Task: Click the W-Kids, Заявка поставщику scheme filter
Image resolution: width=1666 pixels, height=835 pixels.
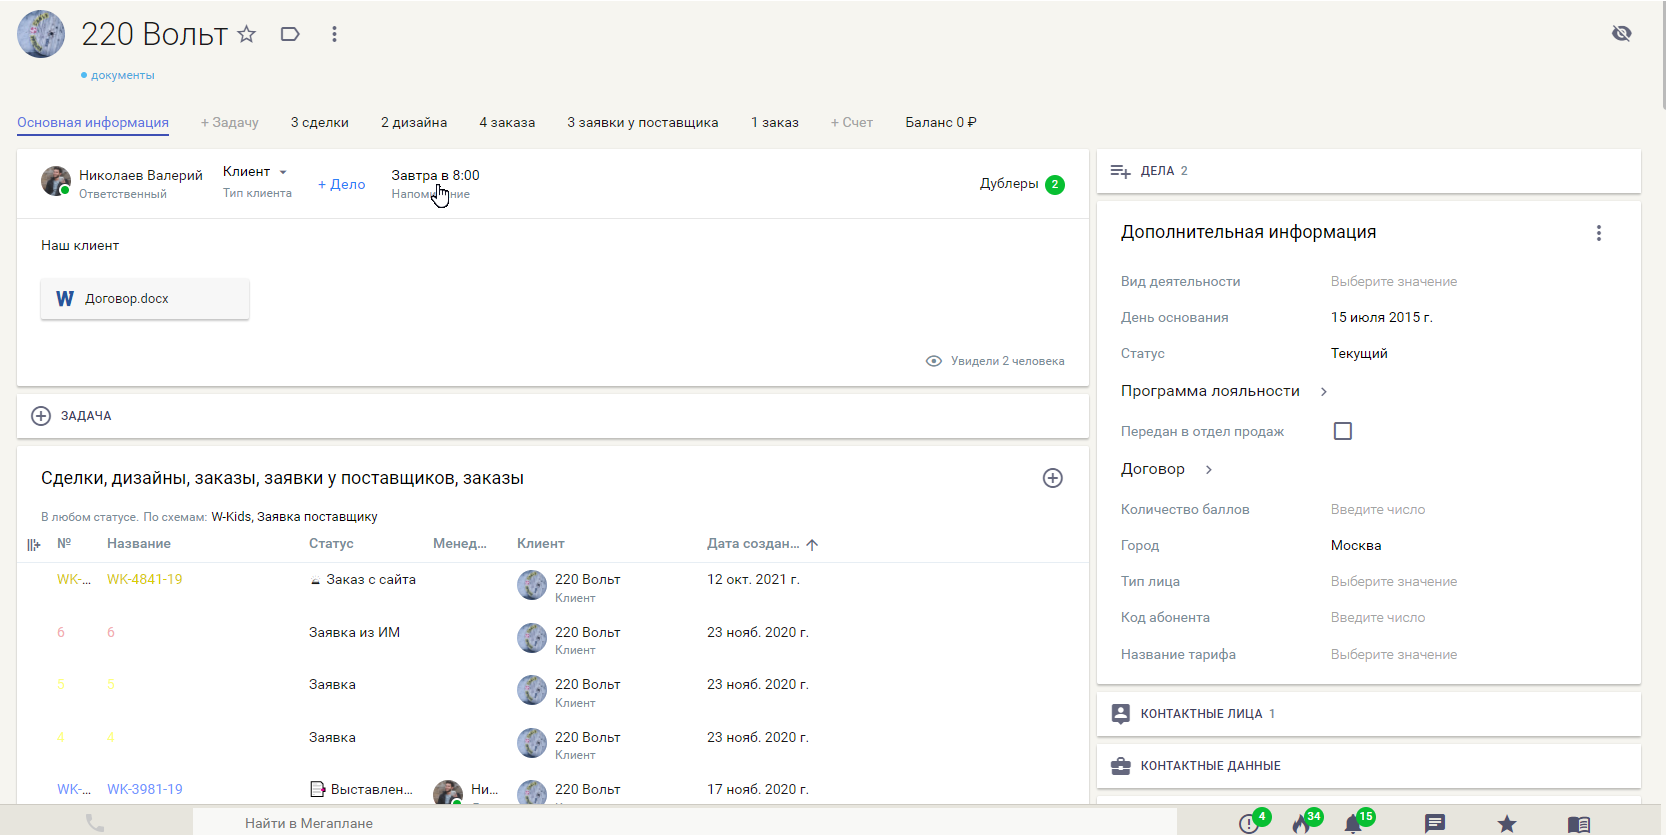Action: tap(294, 517)
